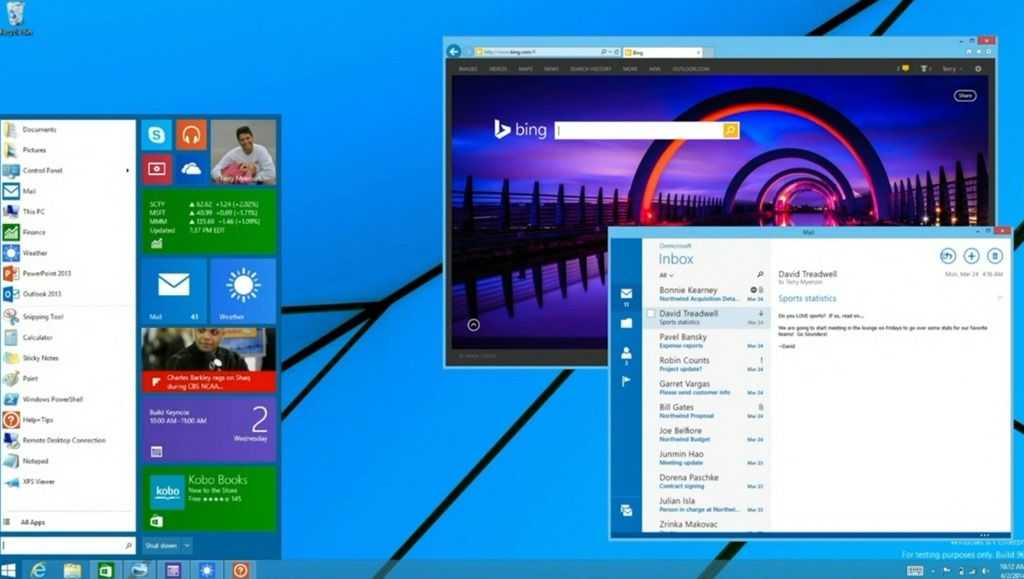Open Bonnie Kearney's email
This screenshot has width=1024, height=579.
(x=706, y=294)
